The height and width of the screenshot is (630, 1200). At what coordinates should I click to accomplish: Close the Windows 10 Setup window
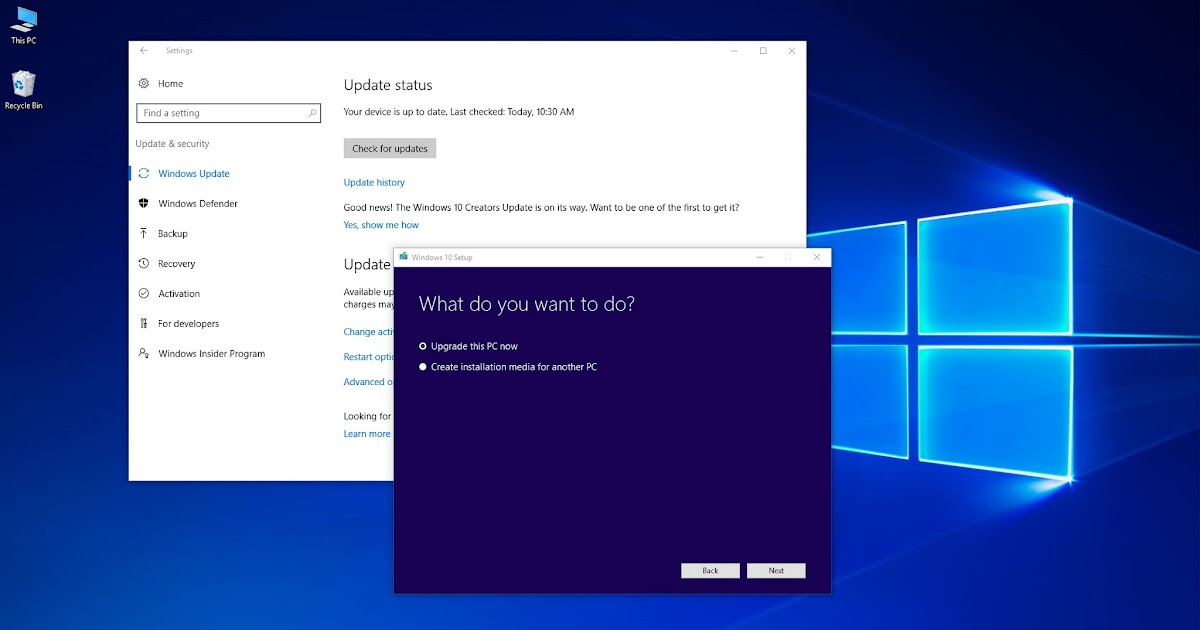(x=817, y=257)
